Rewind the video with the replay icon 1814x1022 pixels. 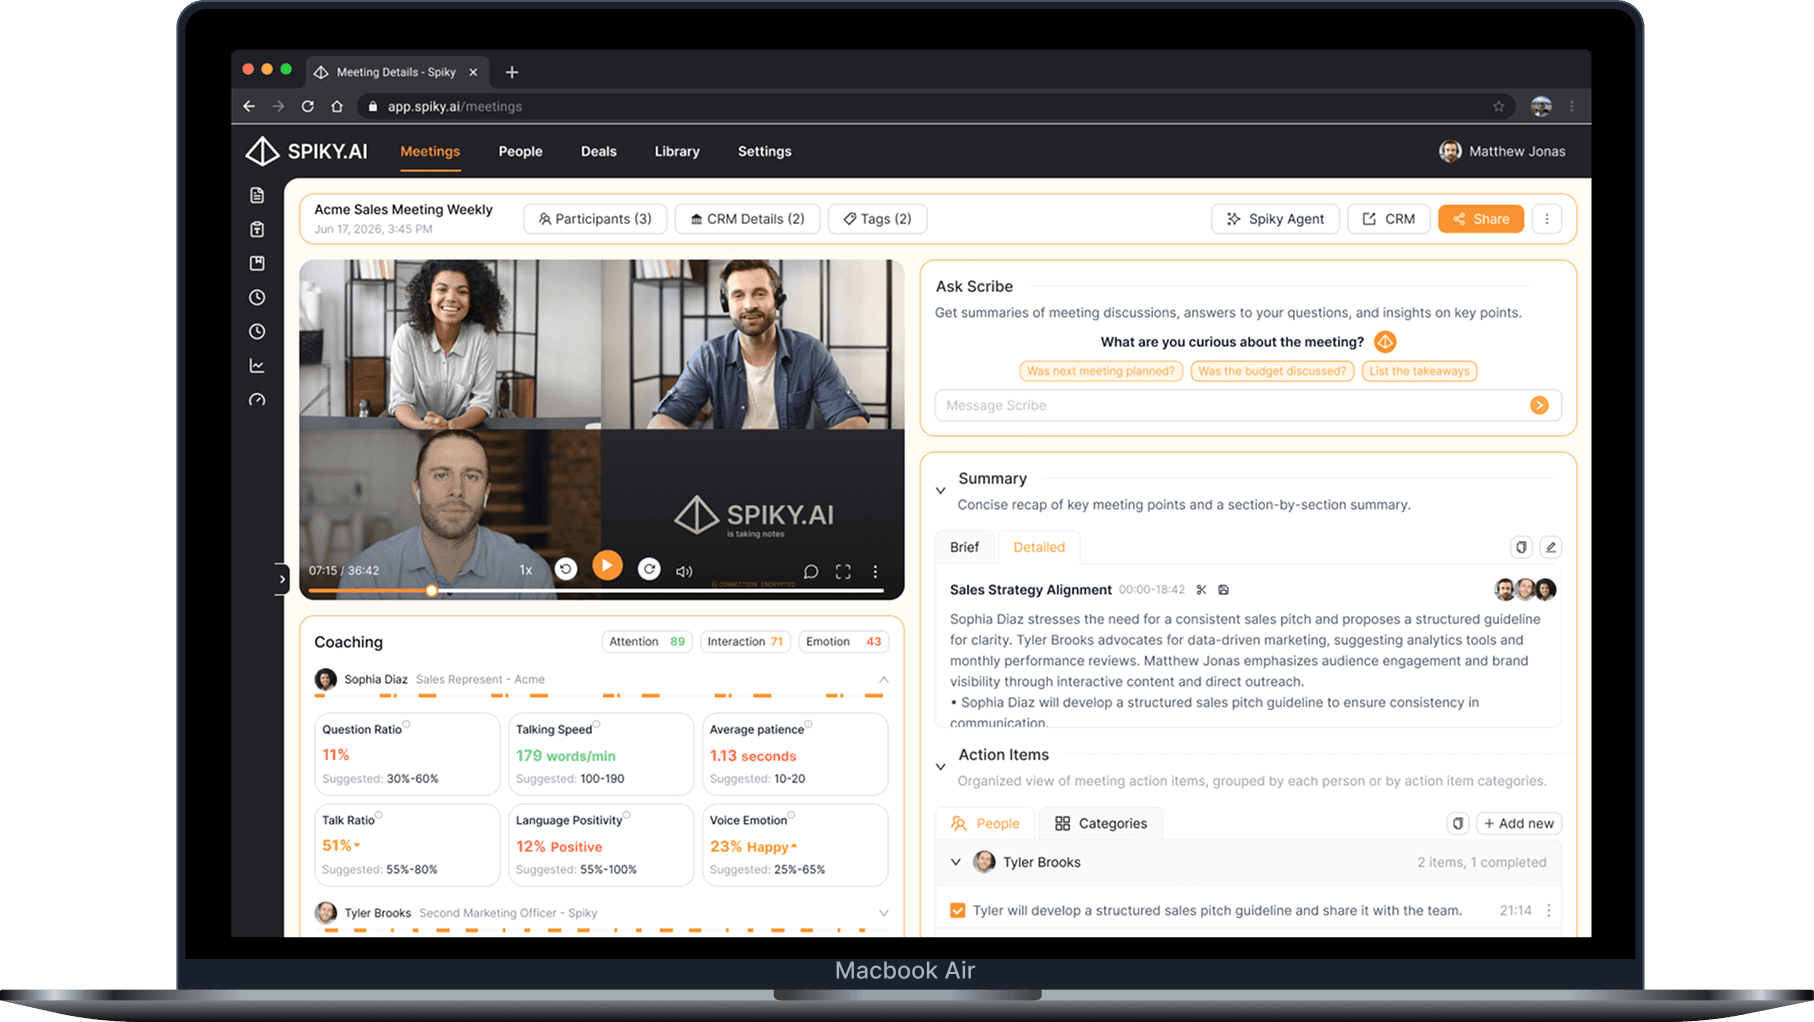(x=566, y=569)
